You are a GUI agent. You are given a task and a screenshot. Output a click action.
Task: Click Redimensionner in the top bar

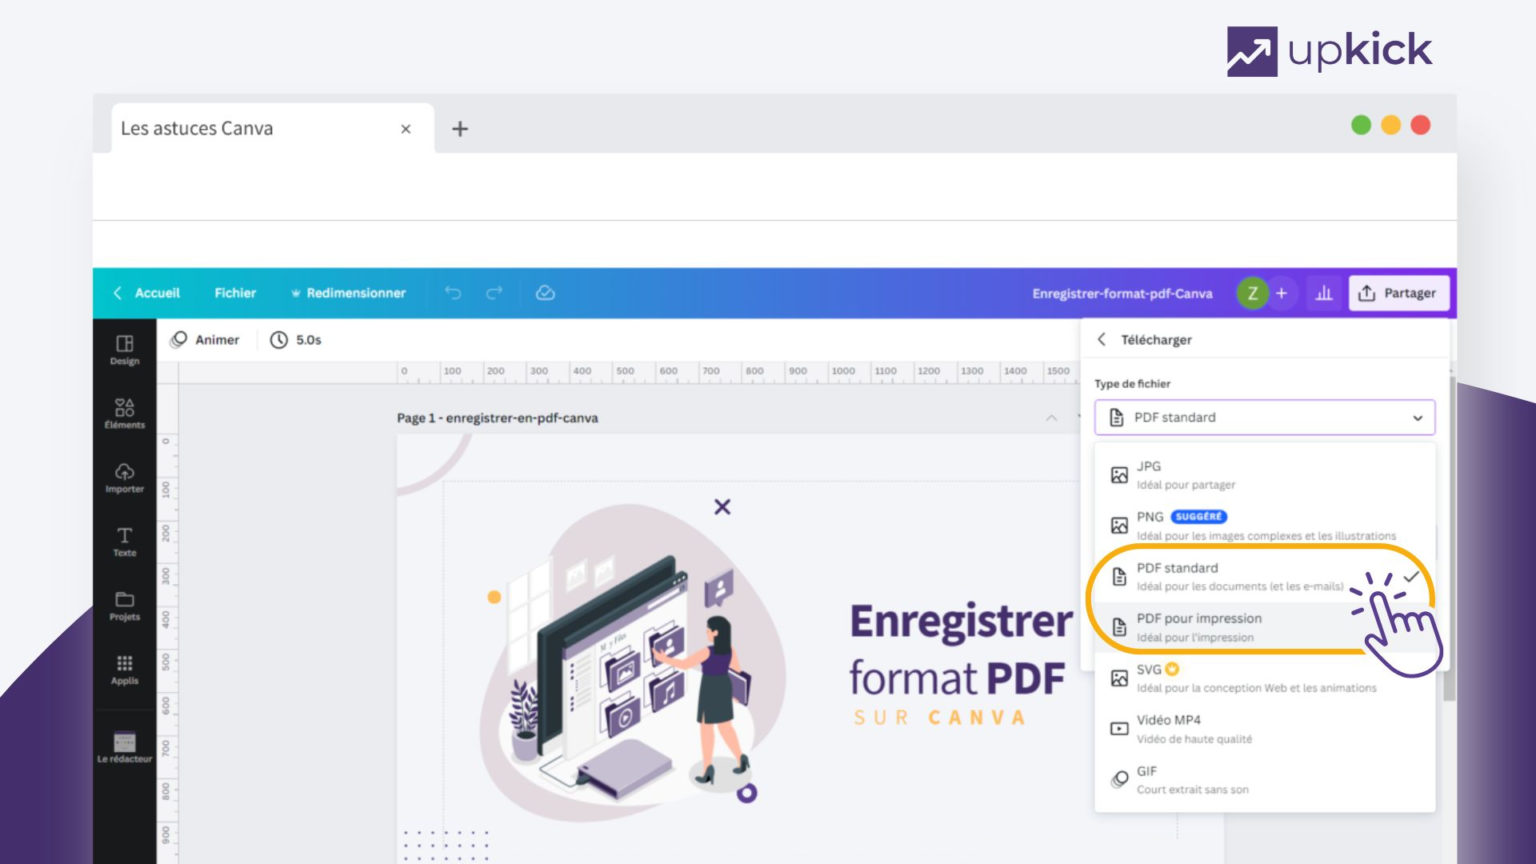(355, 293)
